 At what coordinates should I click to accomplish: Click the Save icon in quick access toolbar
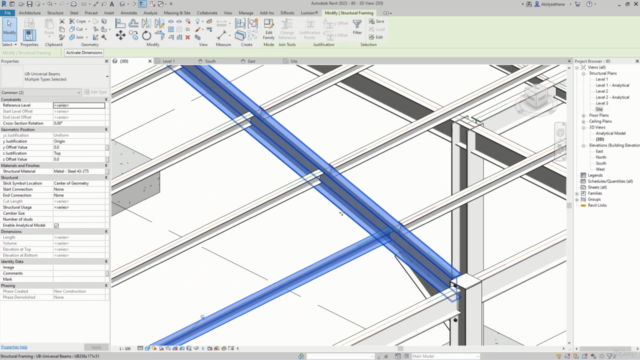point(29,4)
